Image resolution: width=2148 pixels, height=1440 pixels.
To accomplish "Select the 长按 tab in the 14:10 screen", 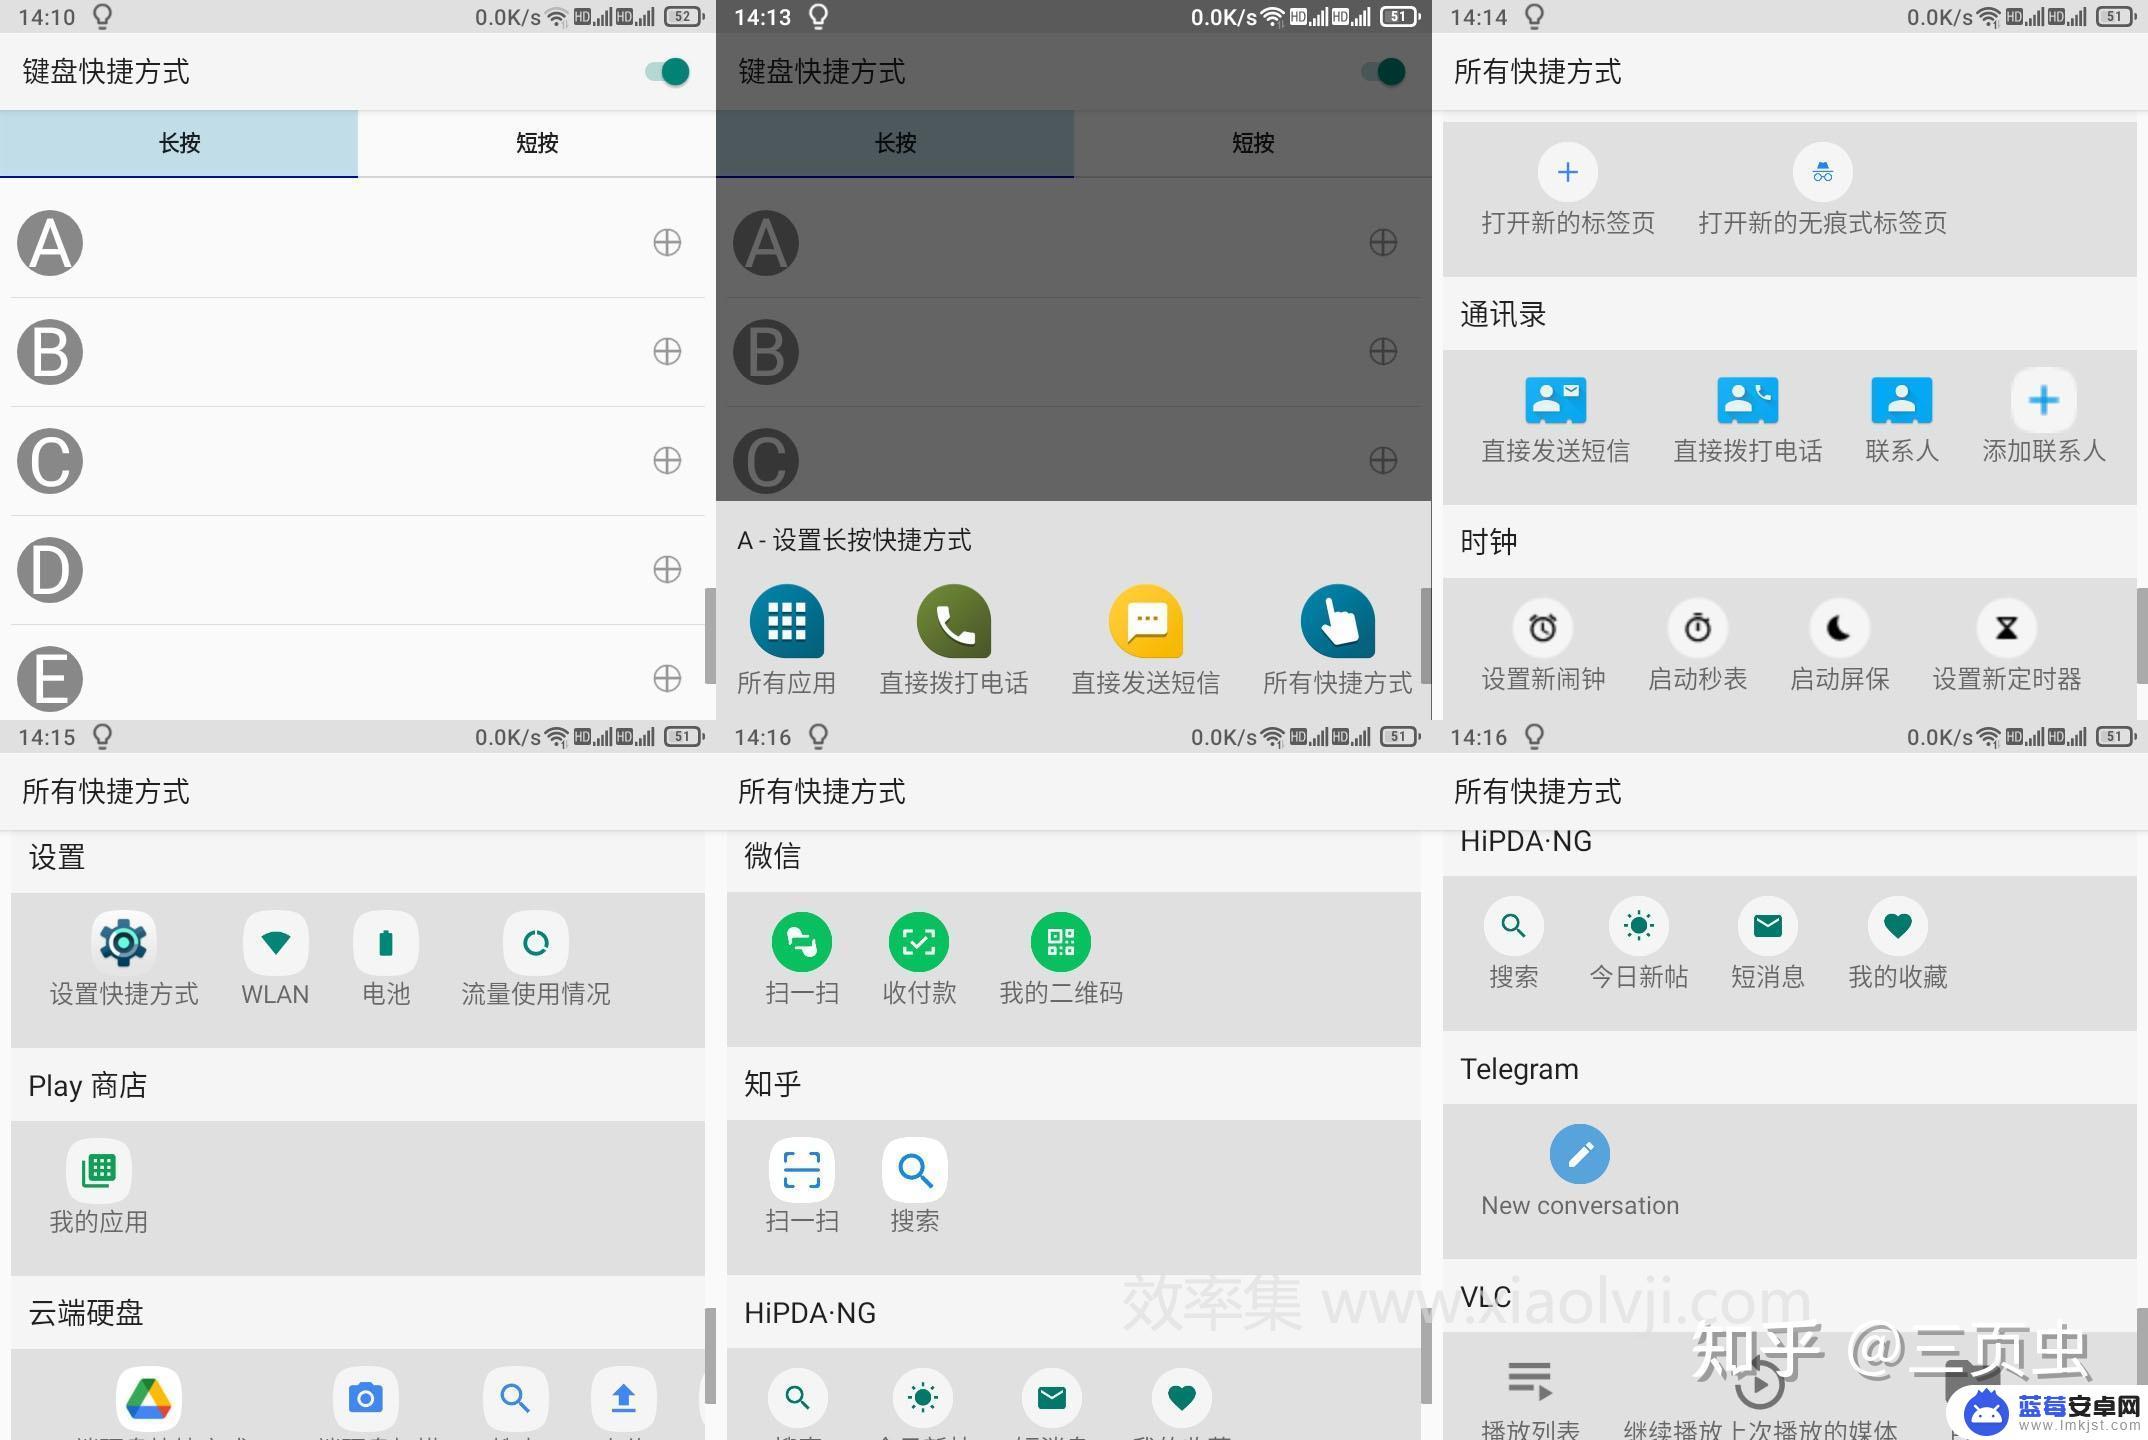I will click(x=179, y=143).
